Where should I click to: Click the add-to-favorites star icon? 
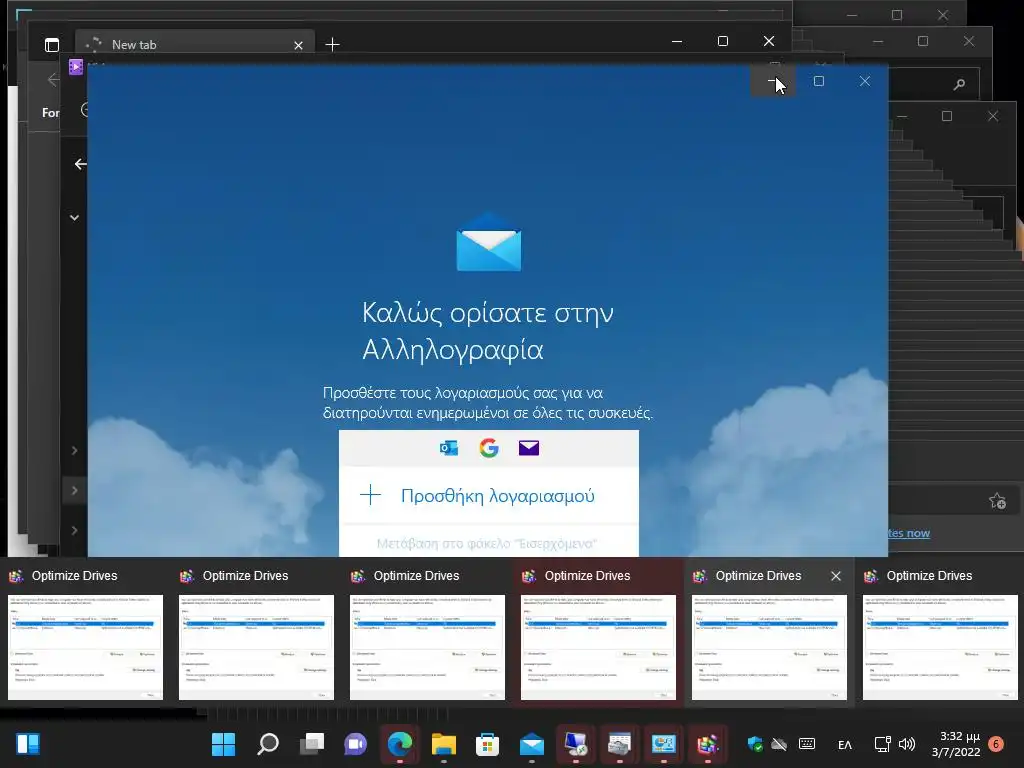click(997, 501)
